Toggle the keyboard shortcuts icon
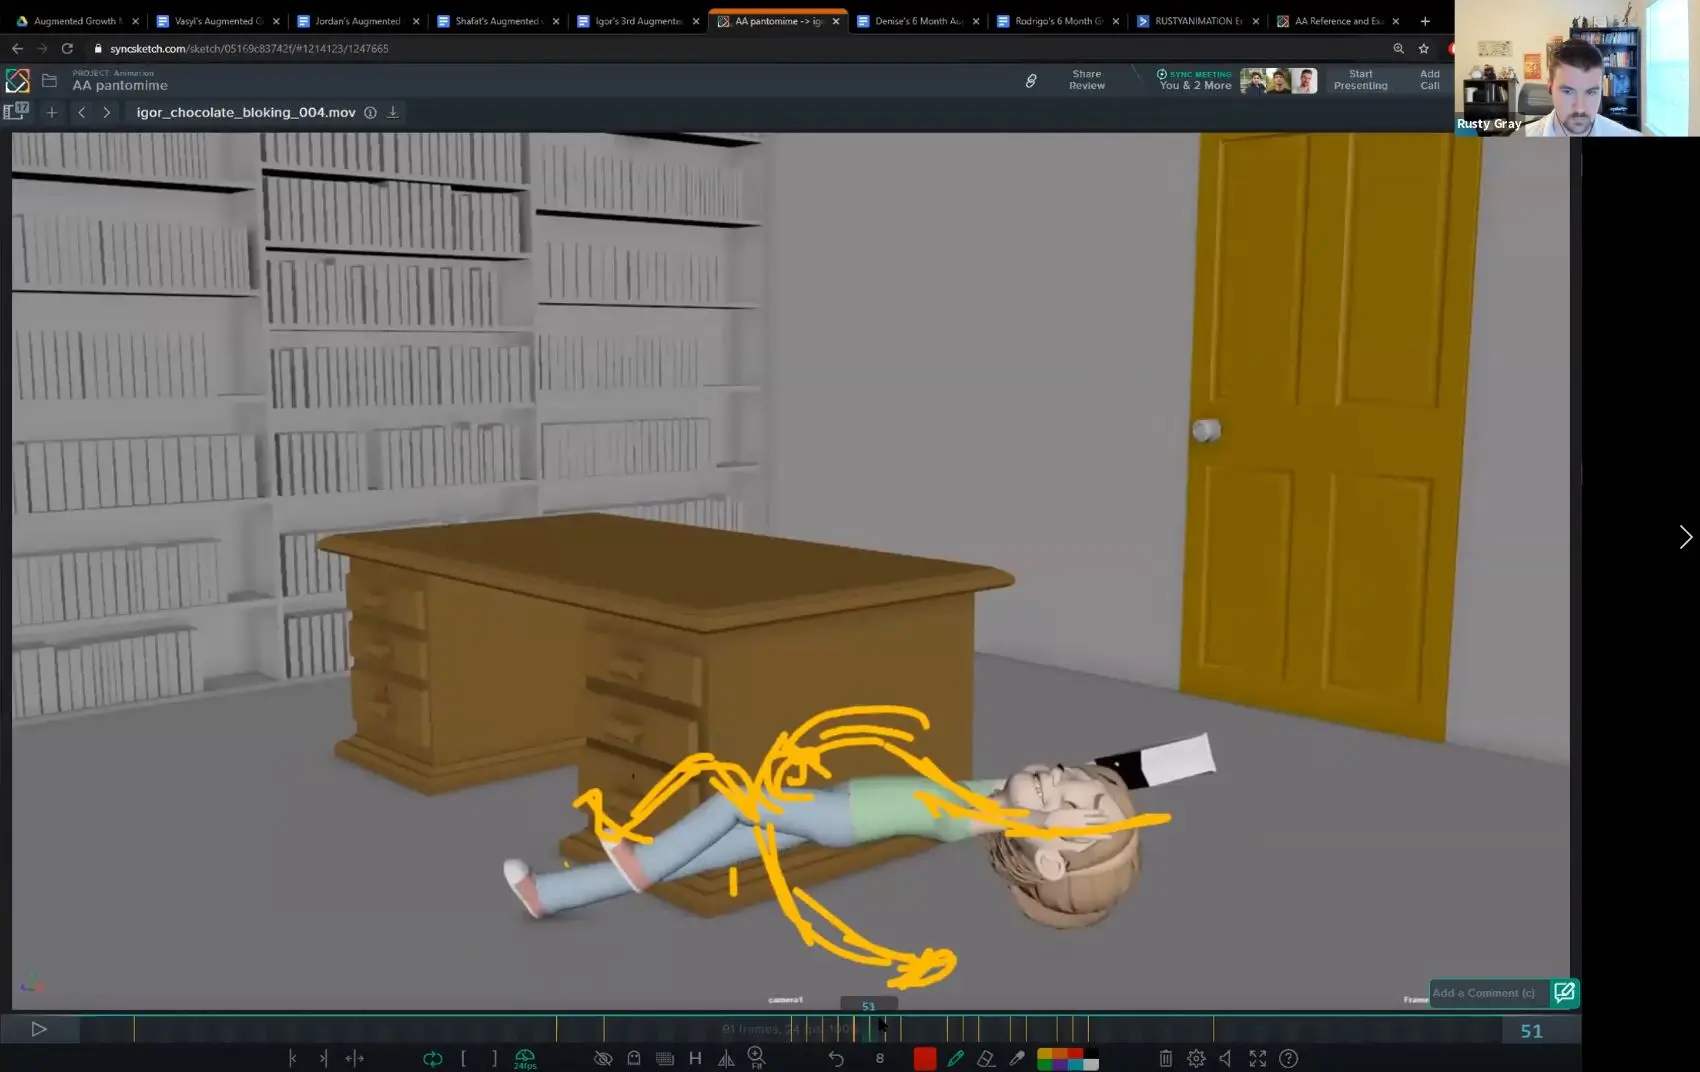This screenshot has height=1072, width=1700. (x=665, y=1058)
